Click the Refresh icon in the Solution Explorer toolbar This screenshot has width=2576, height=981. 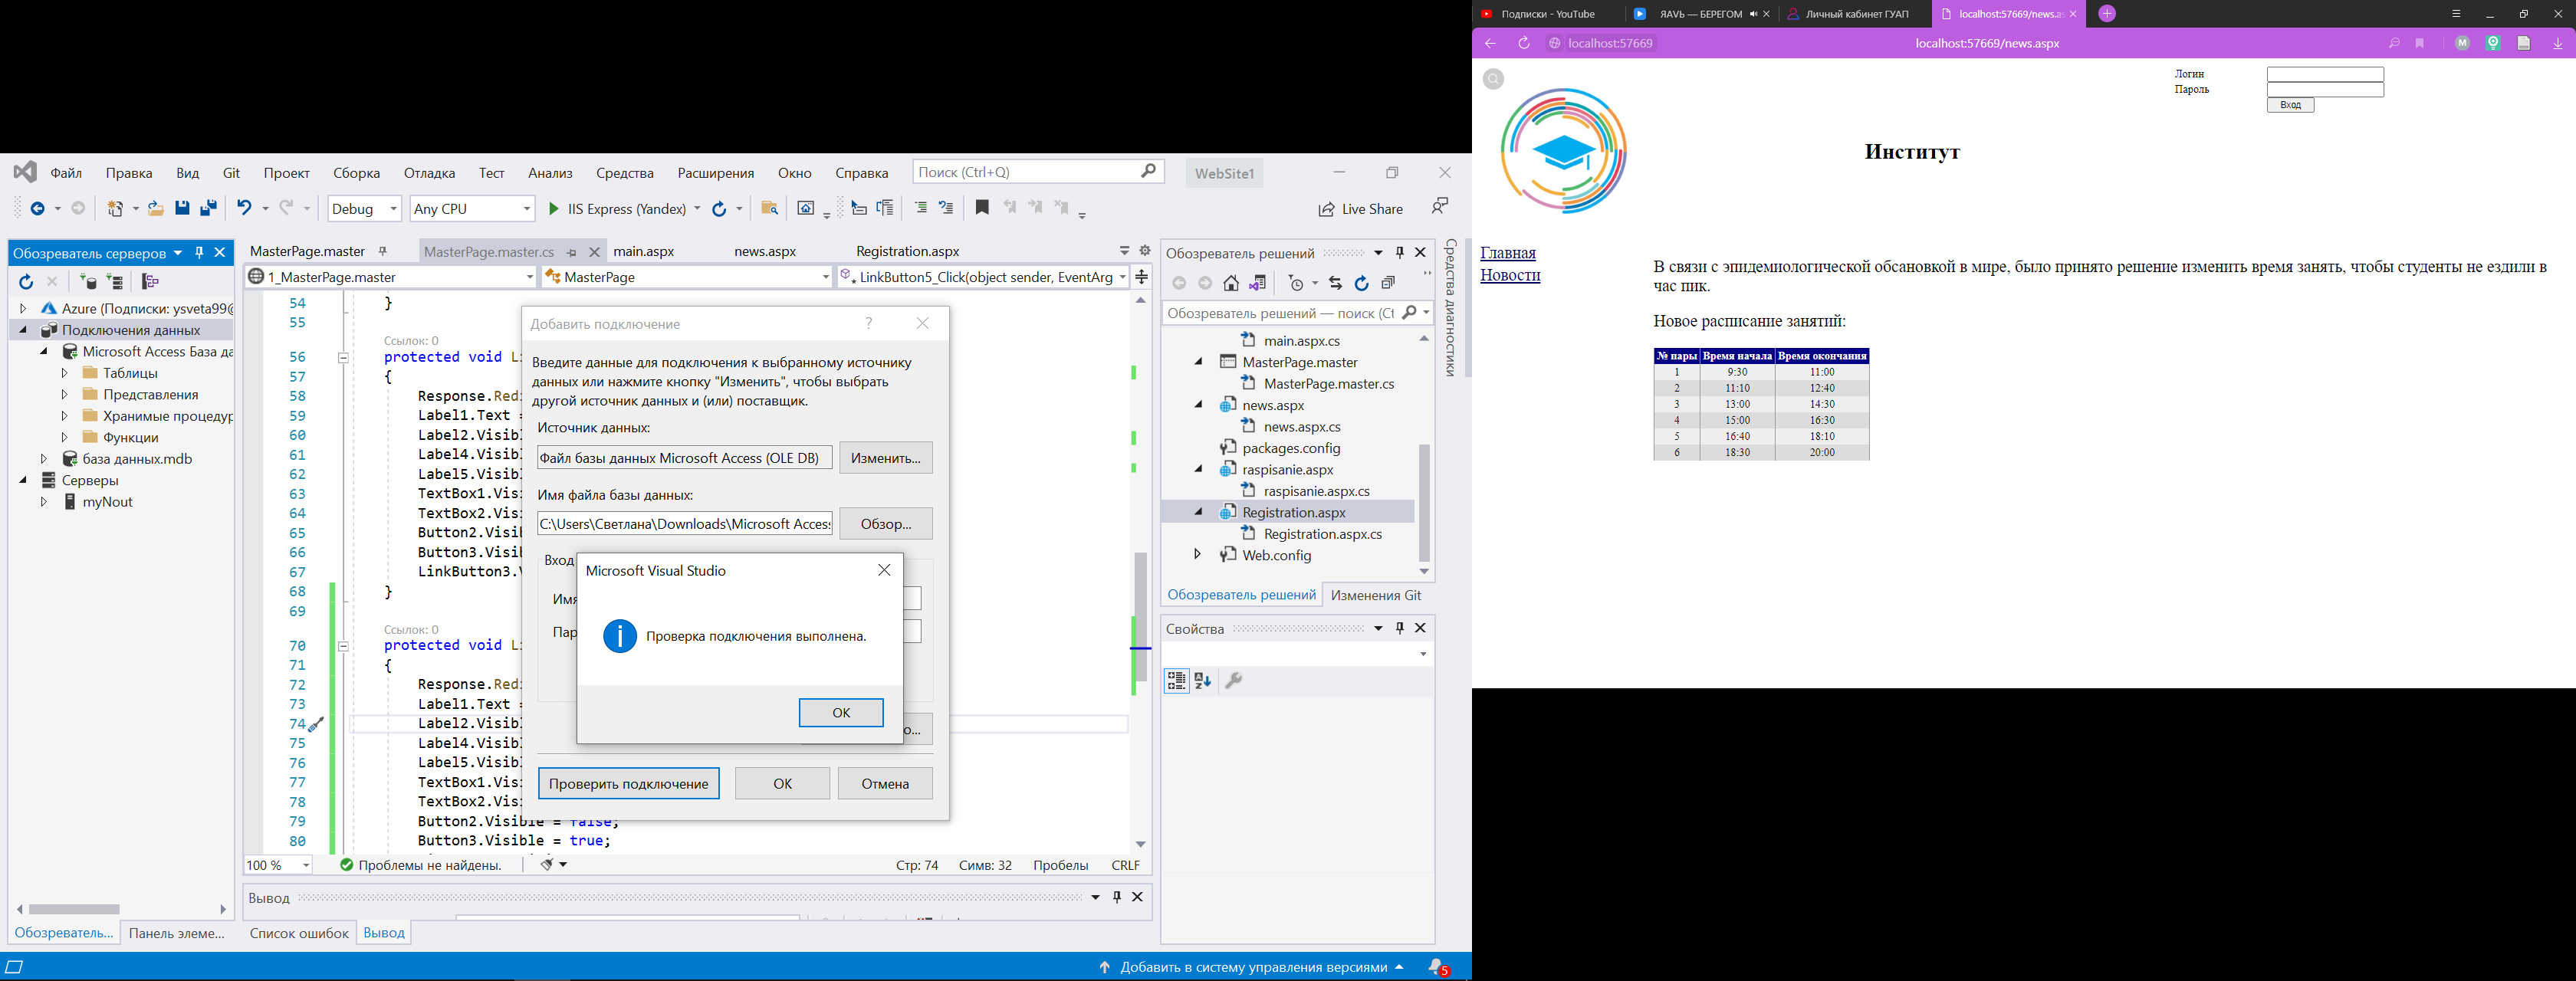point(1361,284)
